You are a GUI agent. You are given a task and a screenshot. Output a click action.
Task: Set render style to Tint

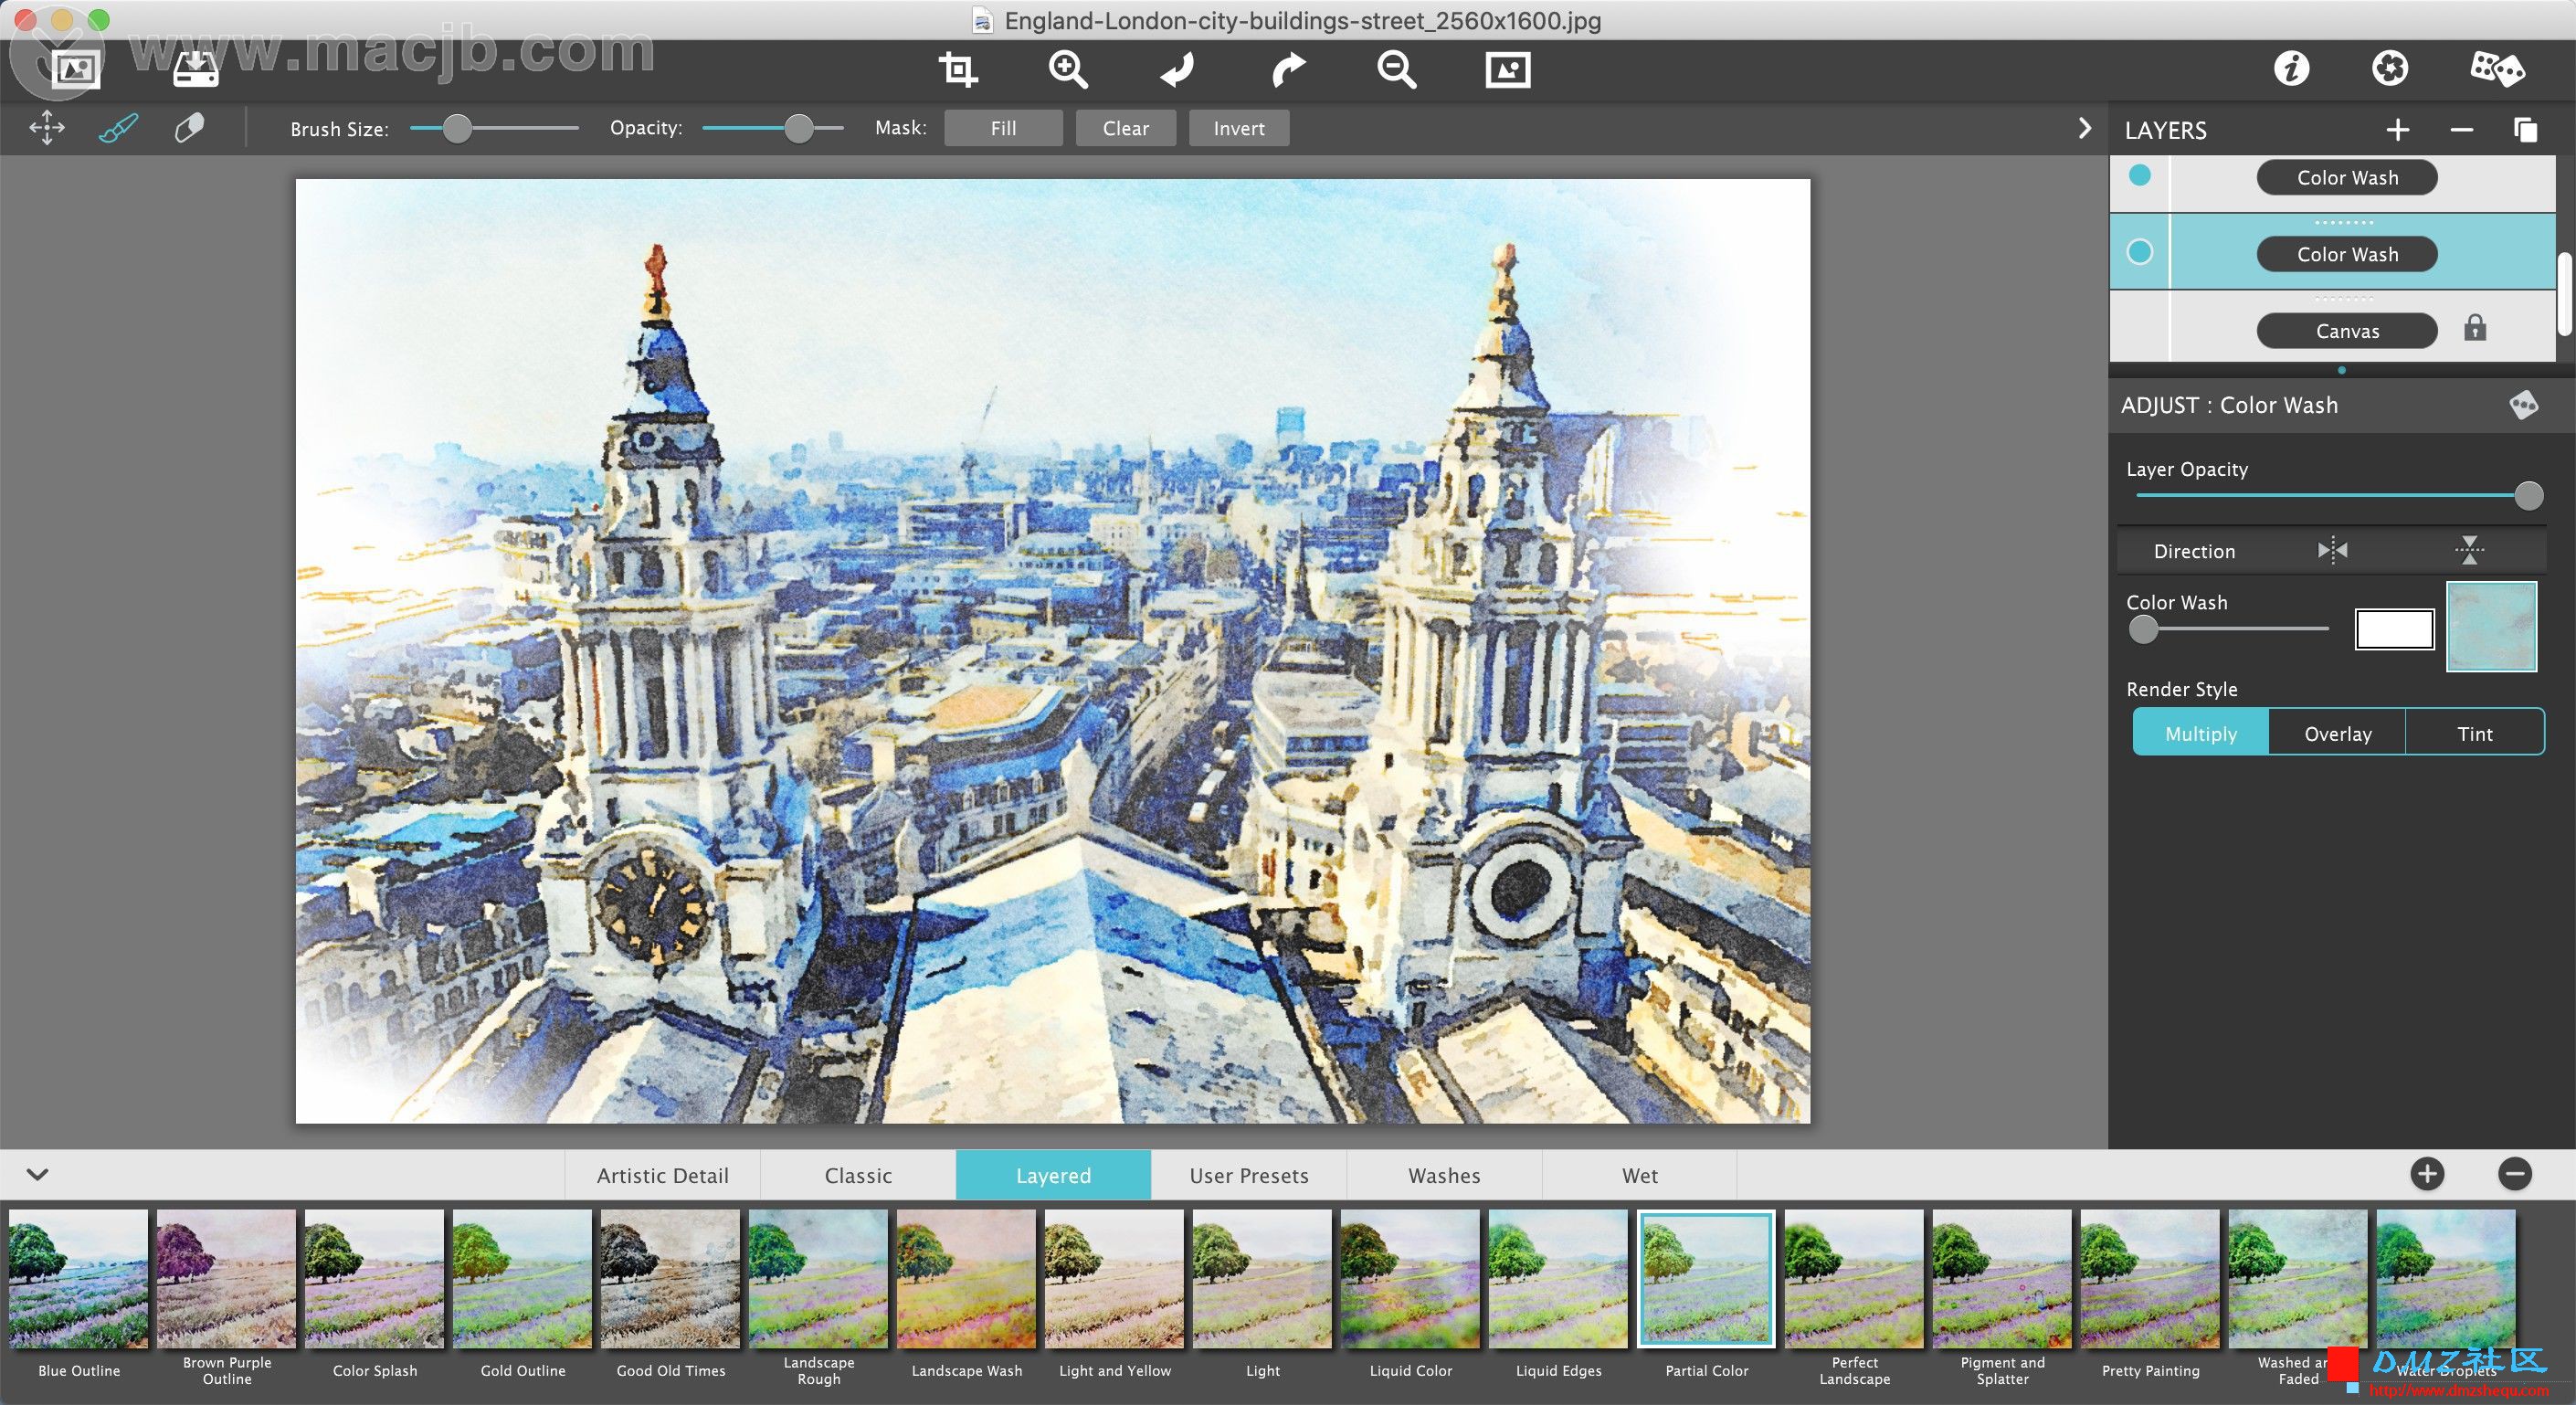pyautogui.click(x=2474, y=733)
